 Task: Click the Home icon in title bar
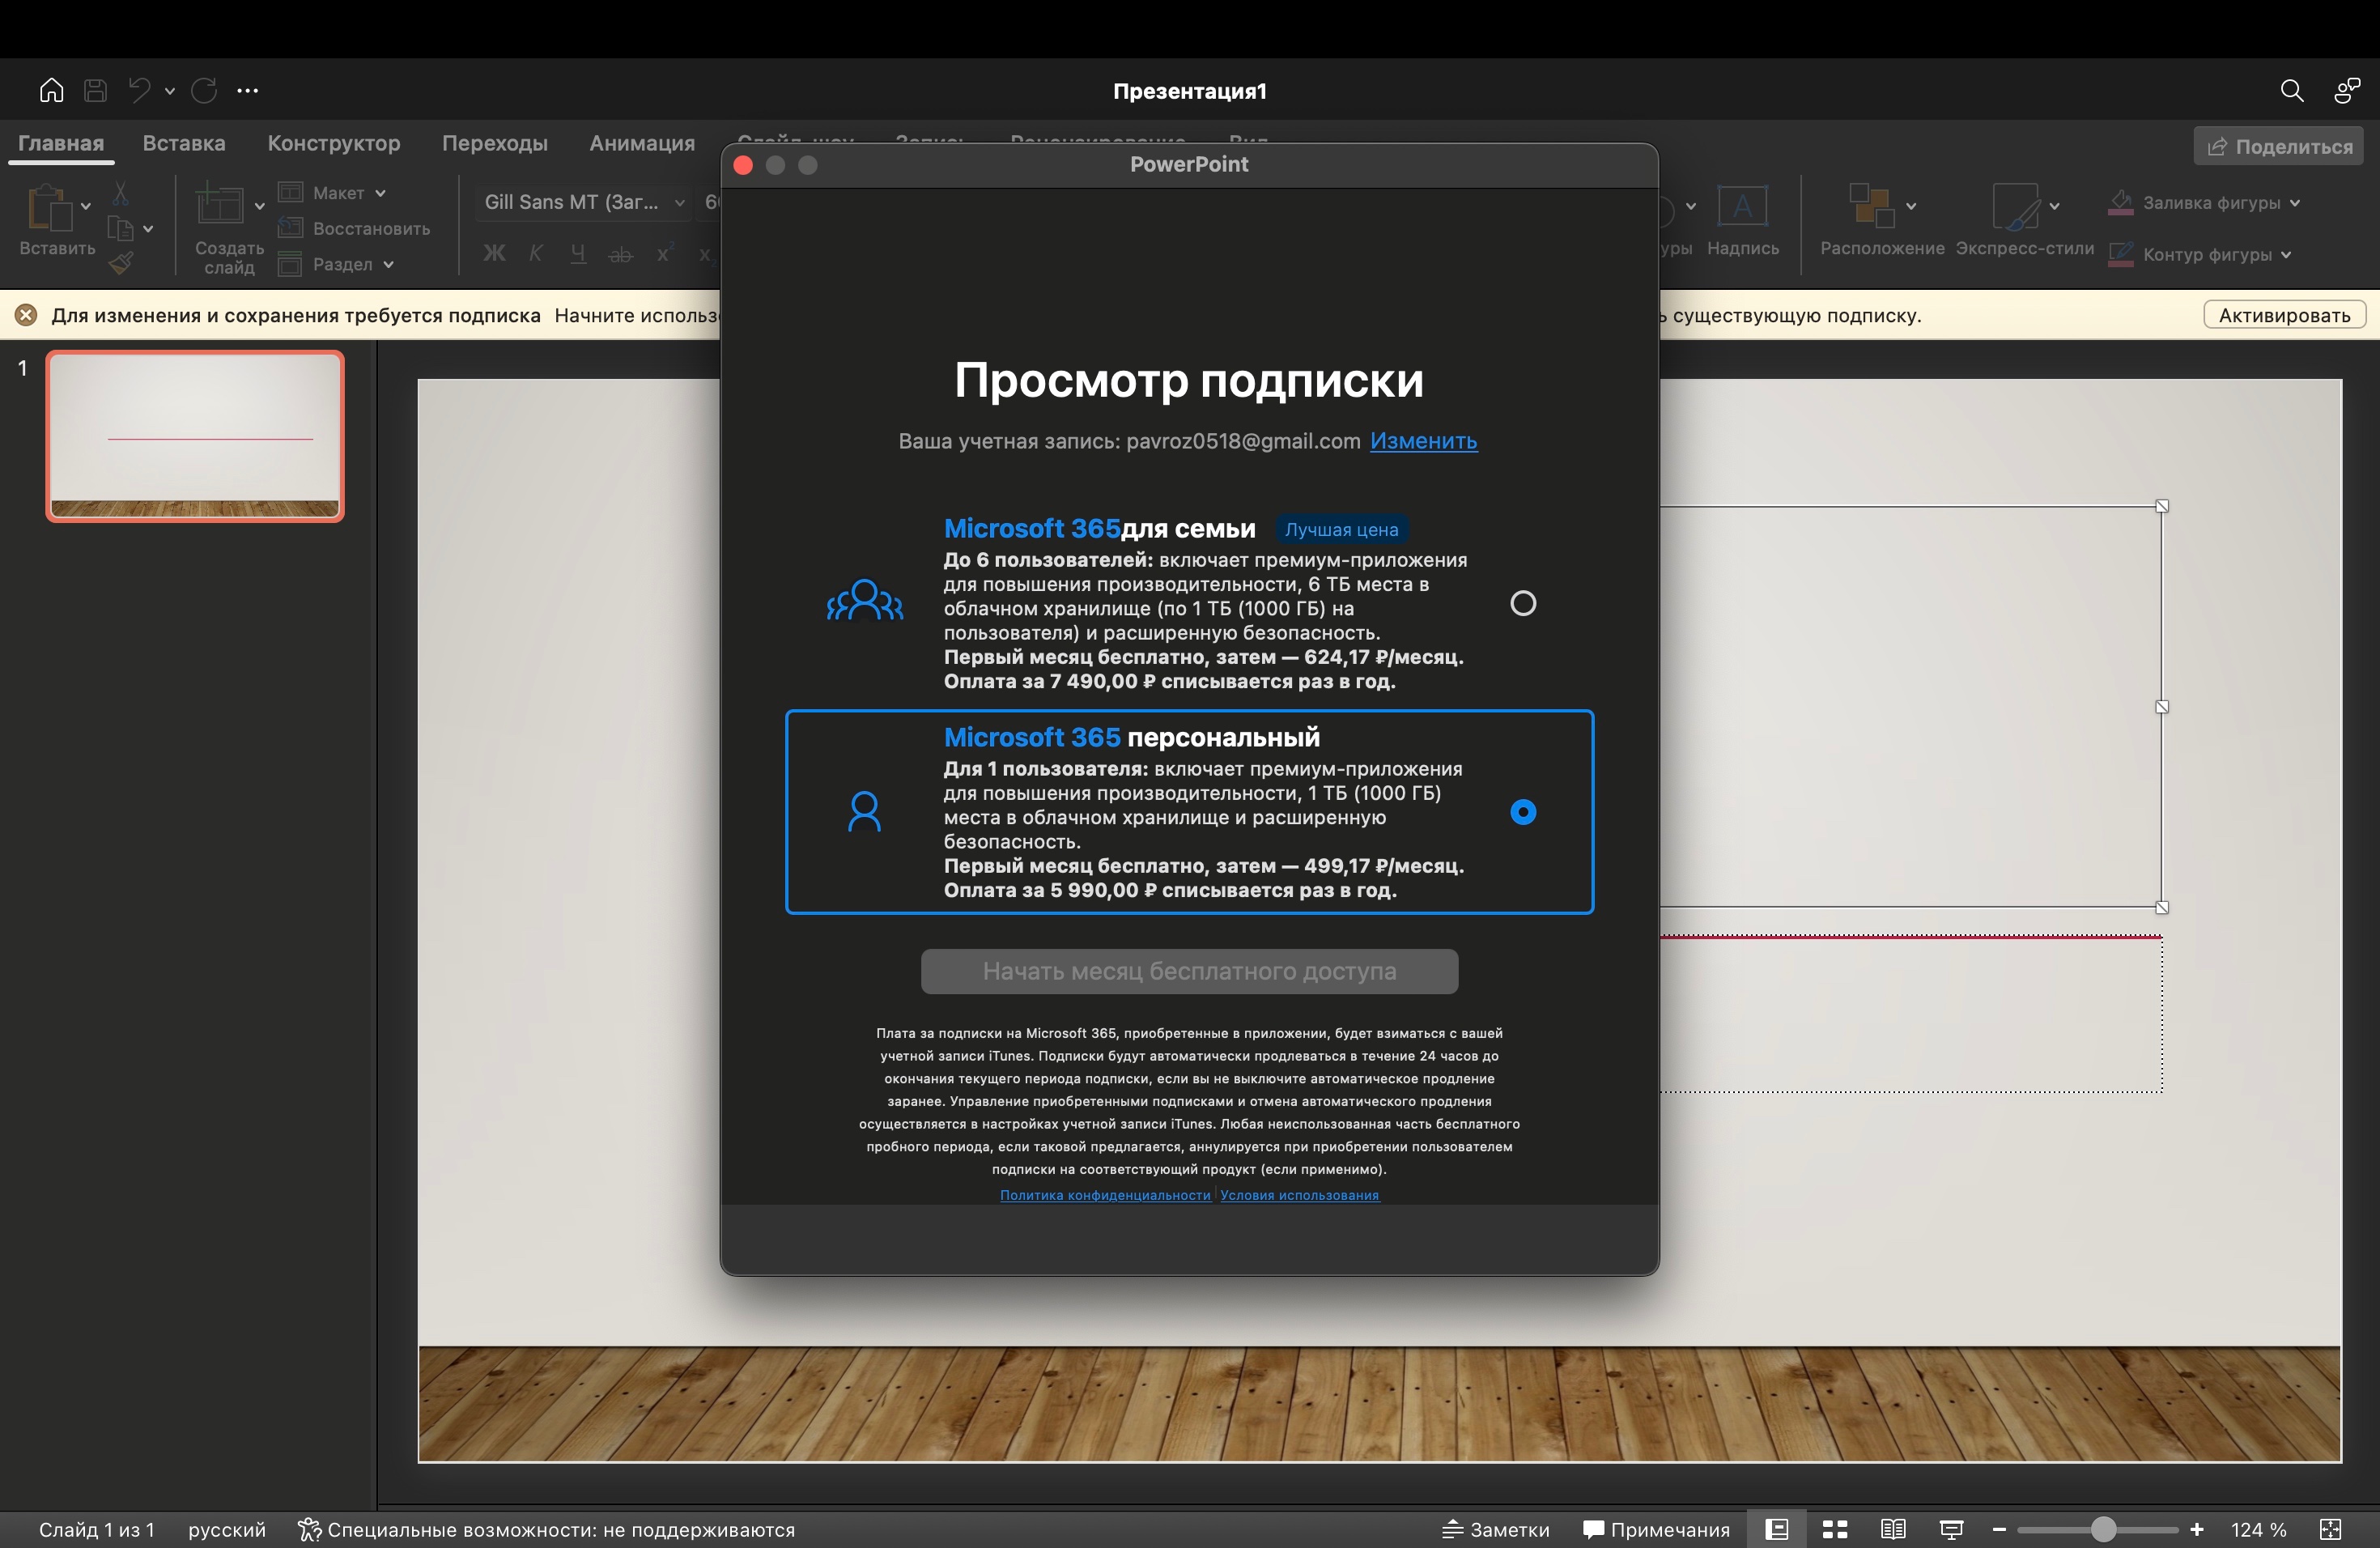click(51, 91)
